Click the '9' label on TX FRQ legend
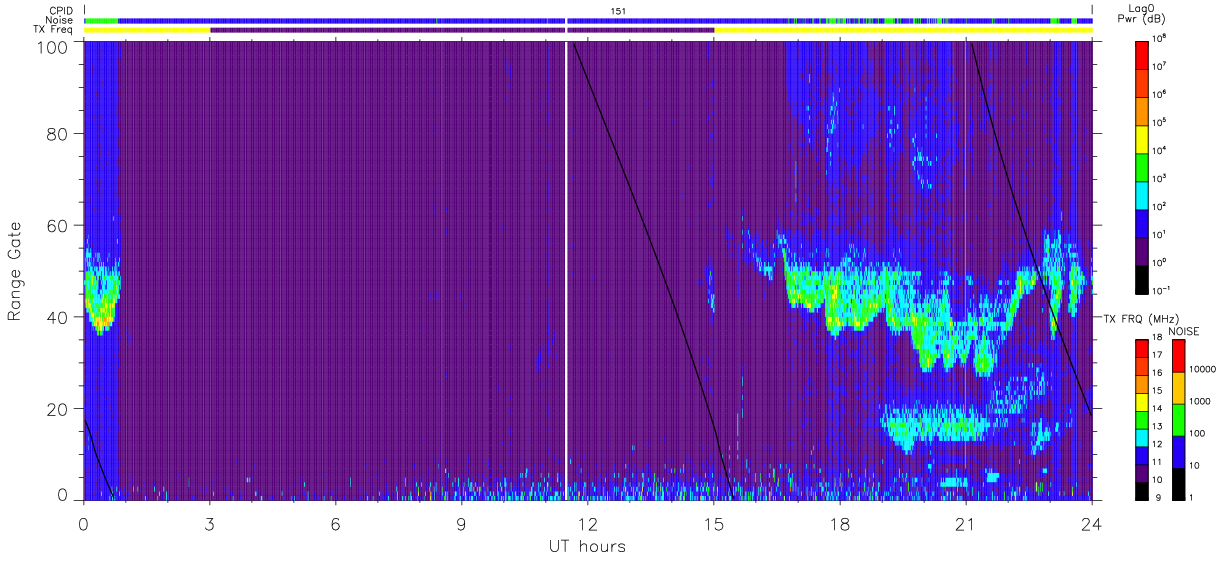 pyautogui.click(x=1157, y=496)
